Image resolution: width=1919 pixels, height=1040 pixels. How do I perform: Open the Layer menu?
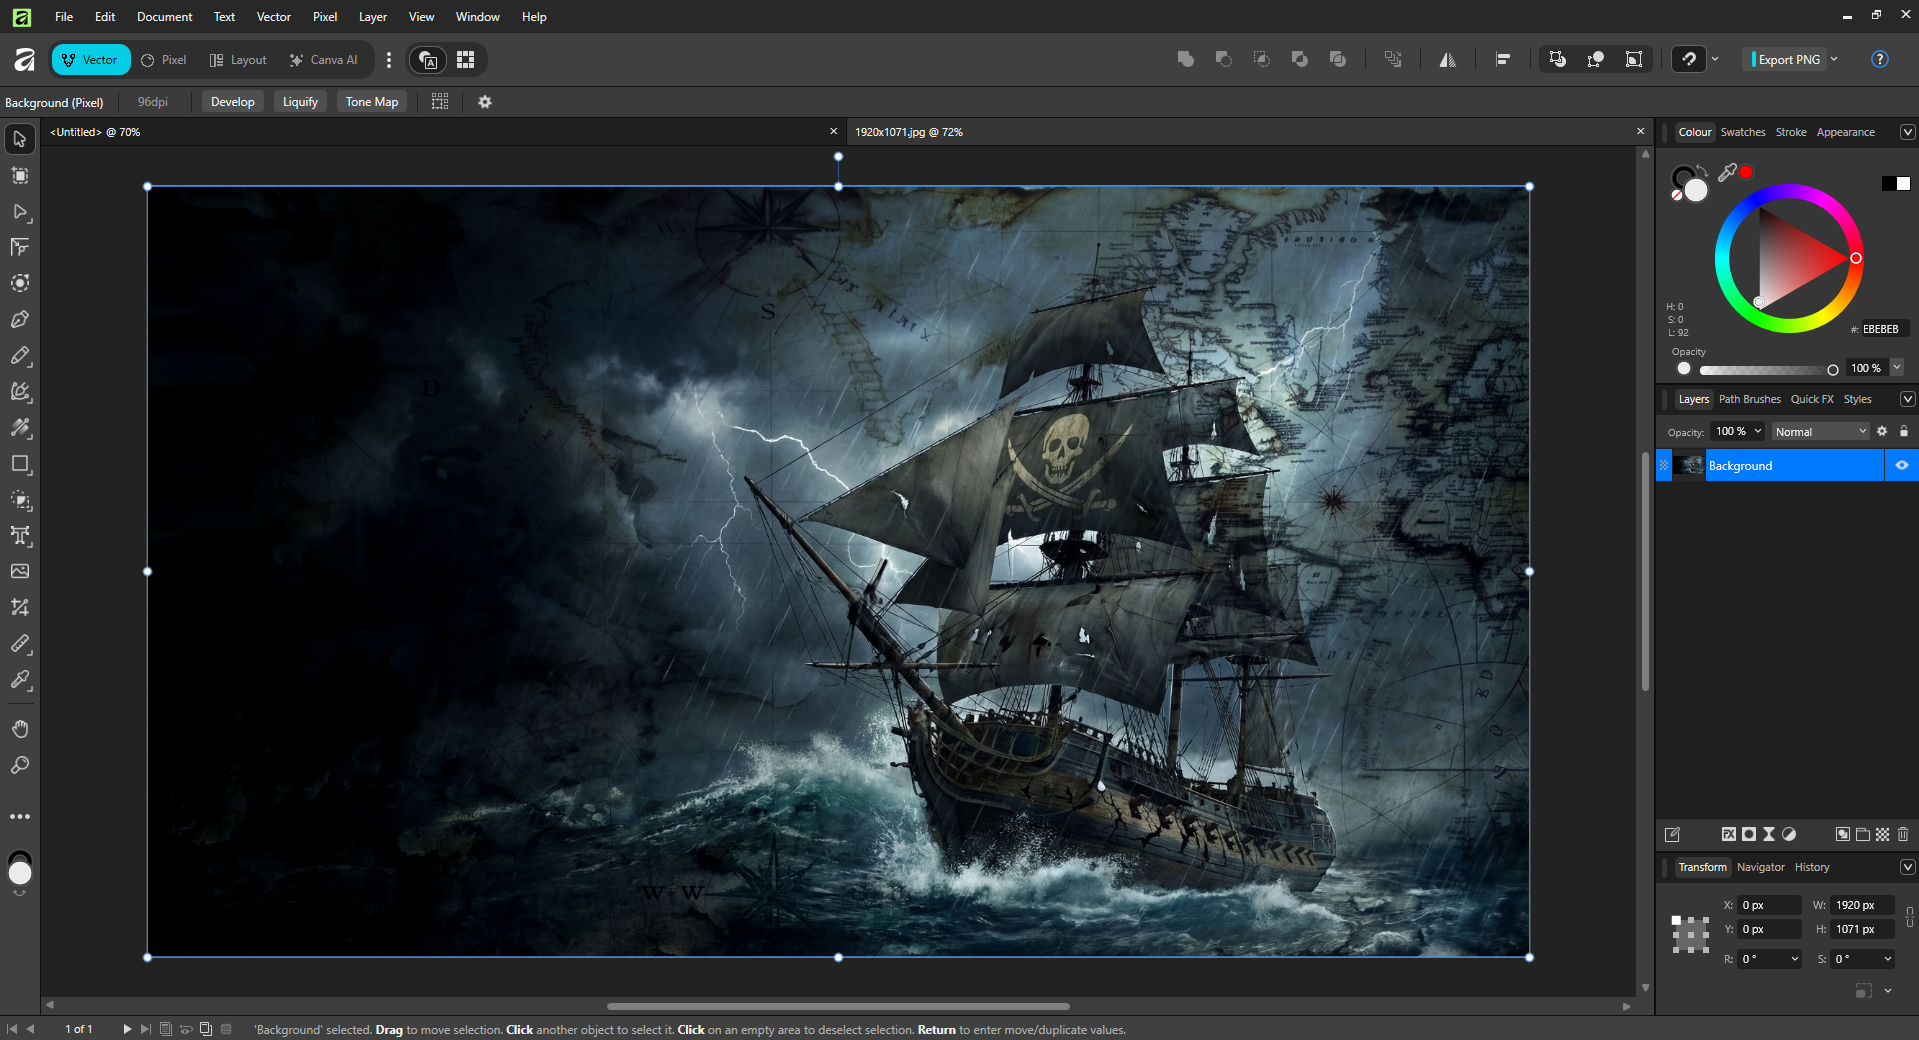coord(373,17)
